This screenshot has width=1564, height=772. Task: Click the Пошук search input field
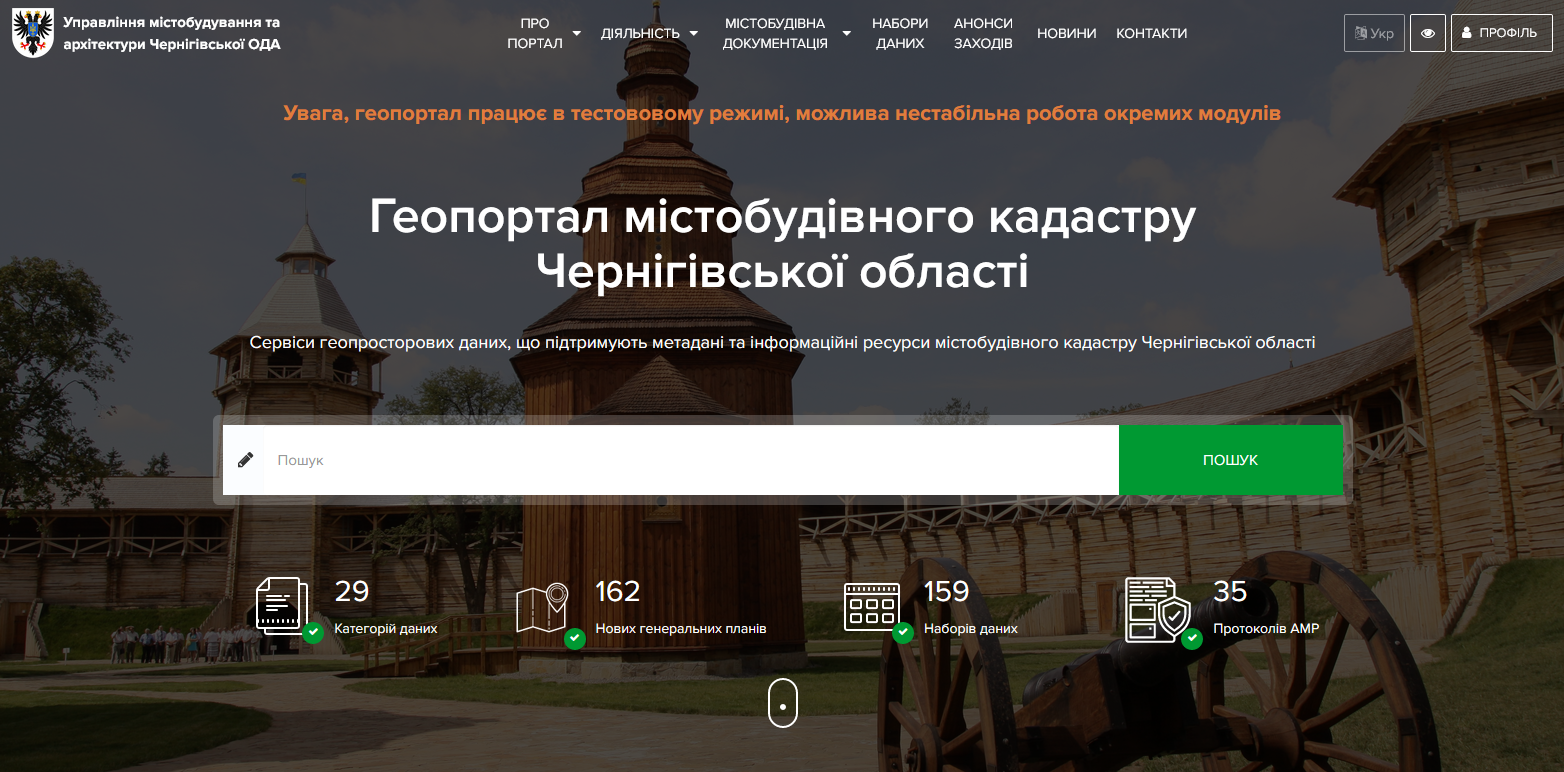click(x=690, y=460)
